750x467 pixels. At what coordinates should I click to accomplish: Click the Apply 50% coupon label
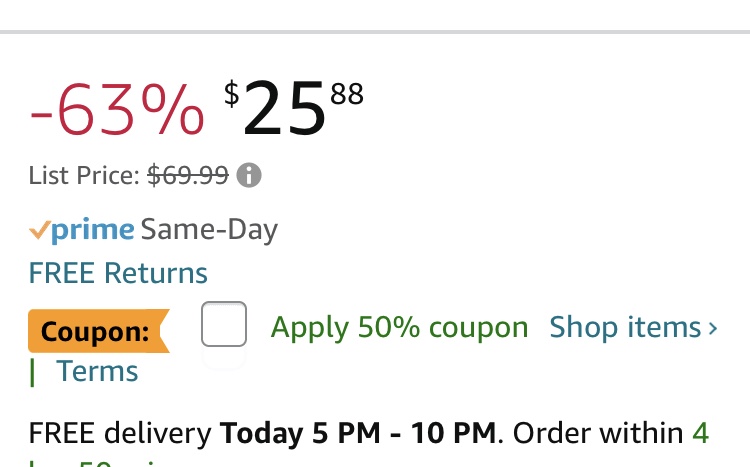point(399,327)
